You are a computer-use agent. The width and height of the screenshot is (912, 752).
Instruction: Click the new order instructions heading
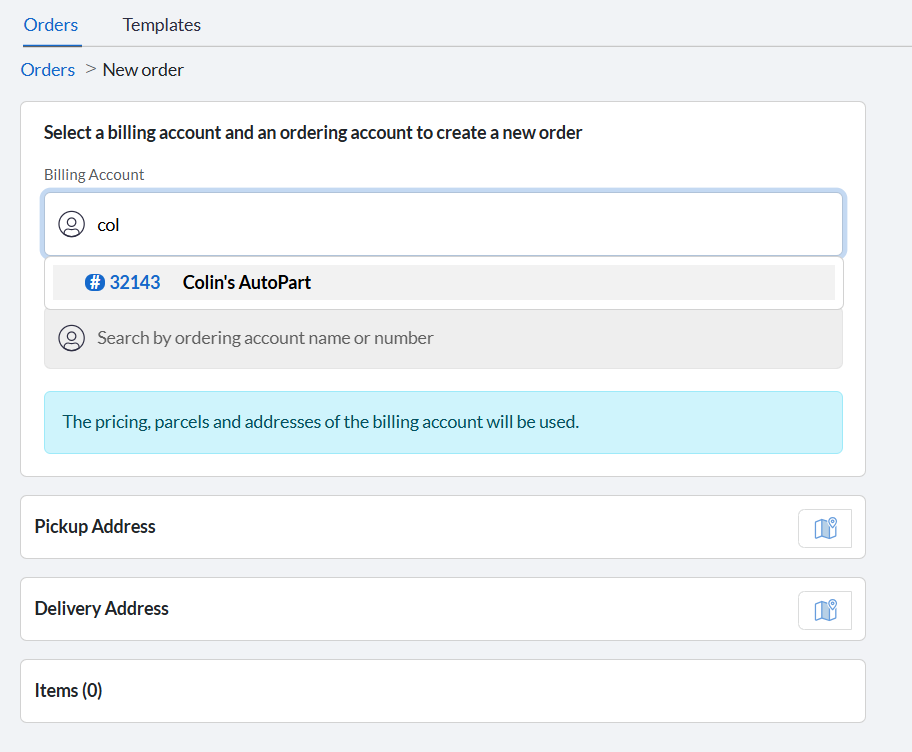[313, 133]
